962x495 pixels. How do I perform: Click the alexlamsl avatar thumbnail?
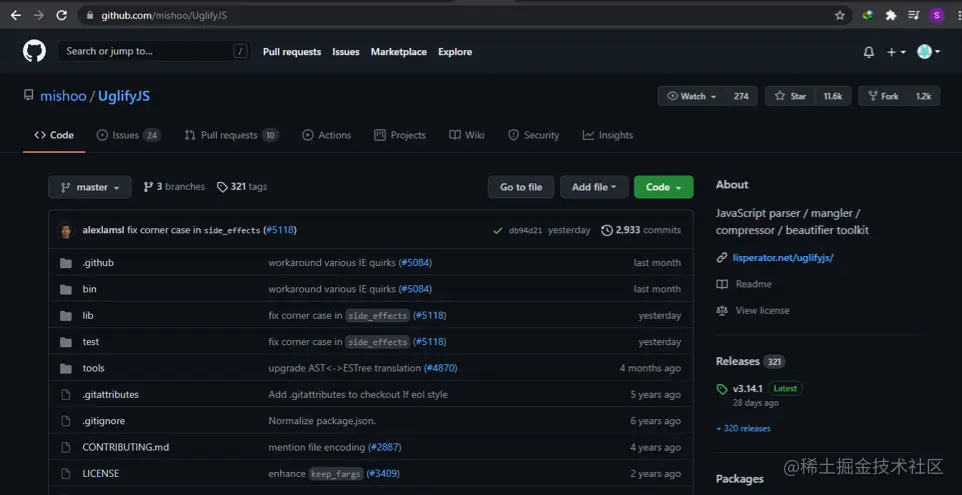tap(66, 230)
